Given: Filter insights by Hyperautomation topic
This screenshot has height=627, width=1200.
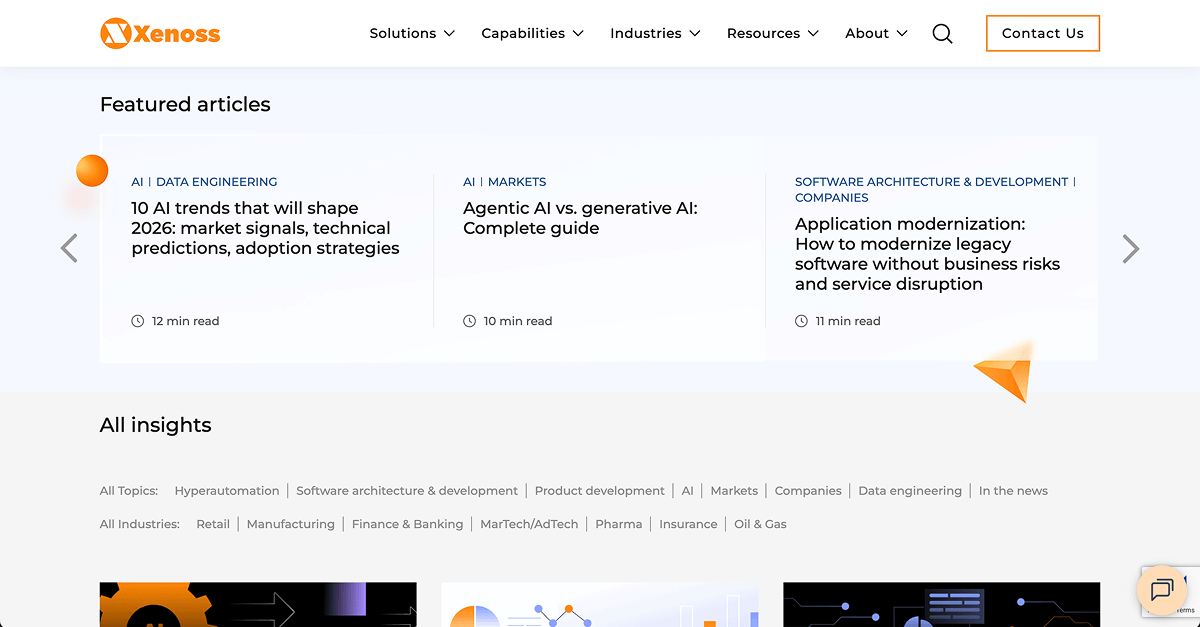Looking at the screenshot, I should pyautogui.click(x=227, y=491).
